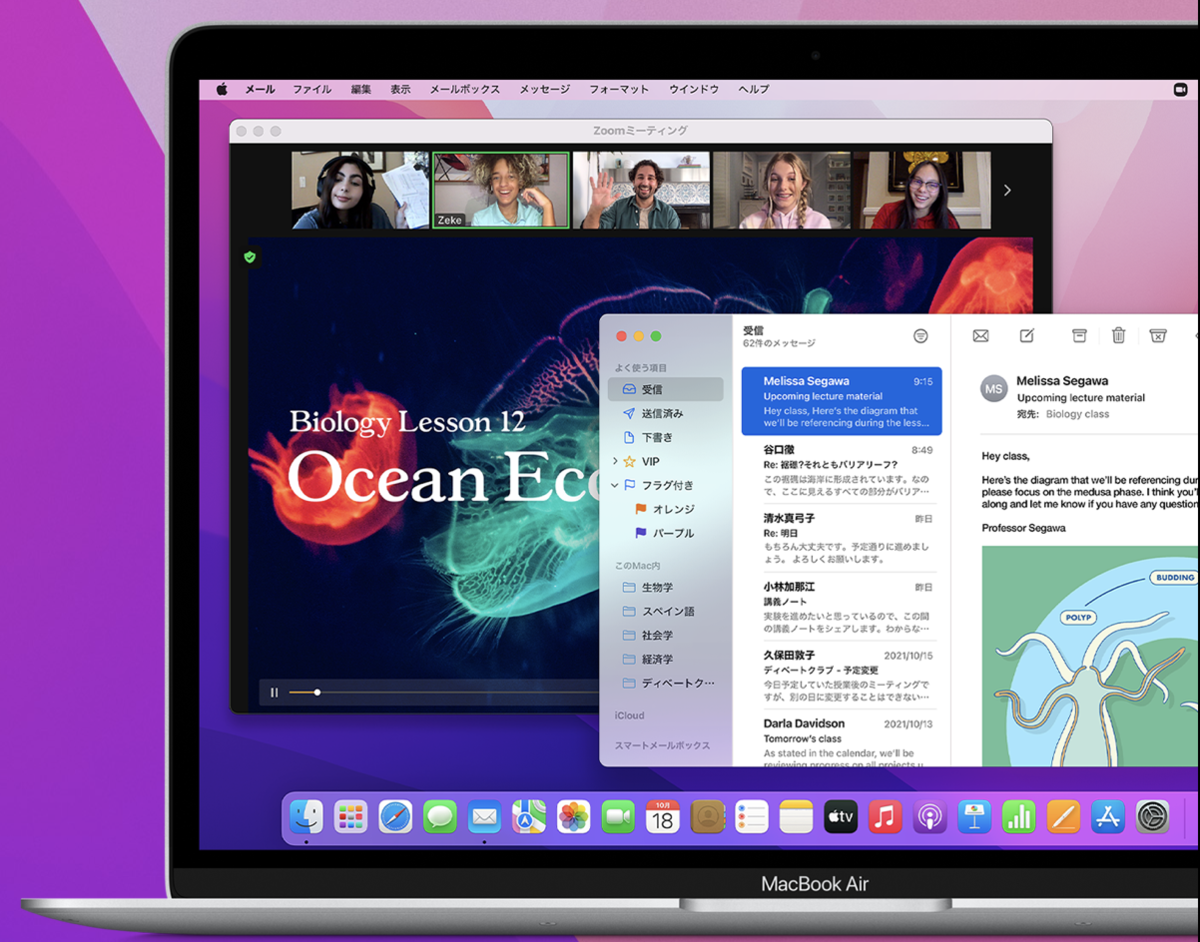Open Launchpad from the Dock

(x=350, y=817)
